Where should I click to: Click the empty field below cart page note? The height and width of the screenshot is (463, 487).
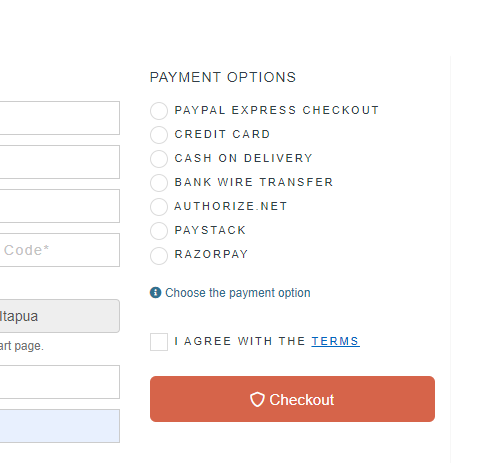point(60,382)
